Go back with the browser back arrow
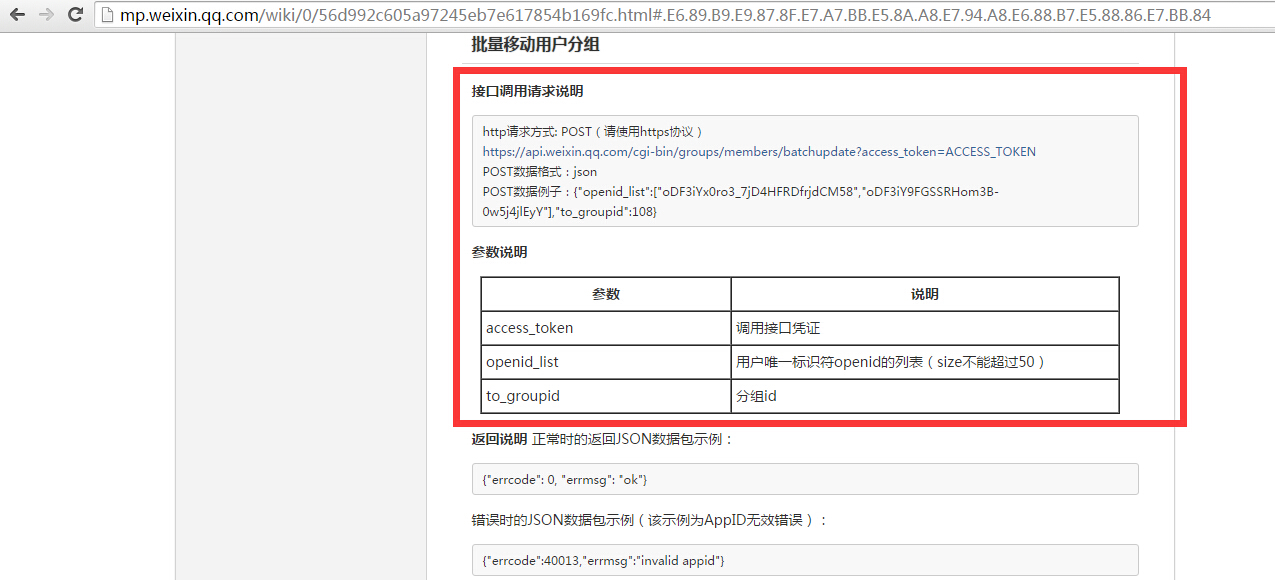 [x=17, y=15]
